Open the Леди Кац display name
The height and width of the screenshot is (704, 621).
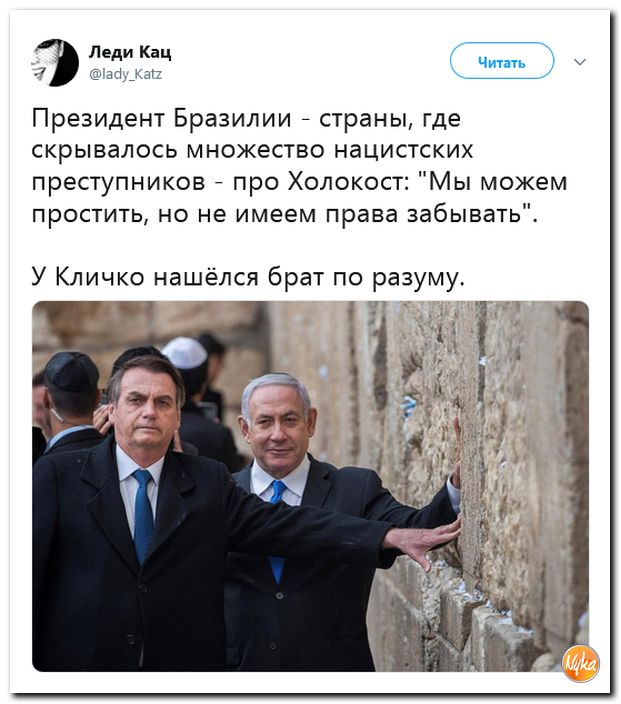130,52
